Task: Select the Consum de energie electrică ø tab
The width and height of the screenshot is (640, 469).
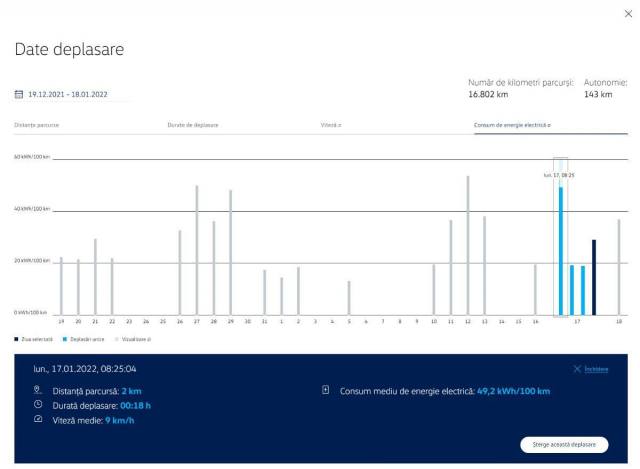Action: [513, 125]
